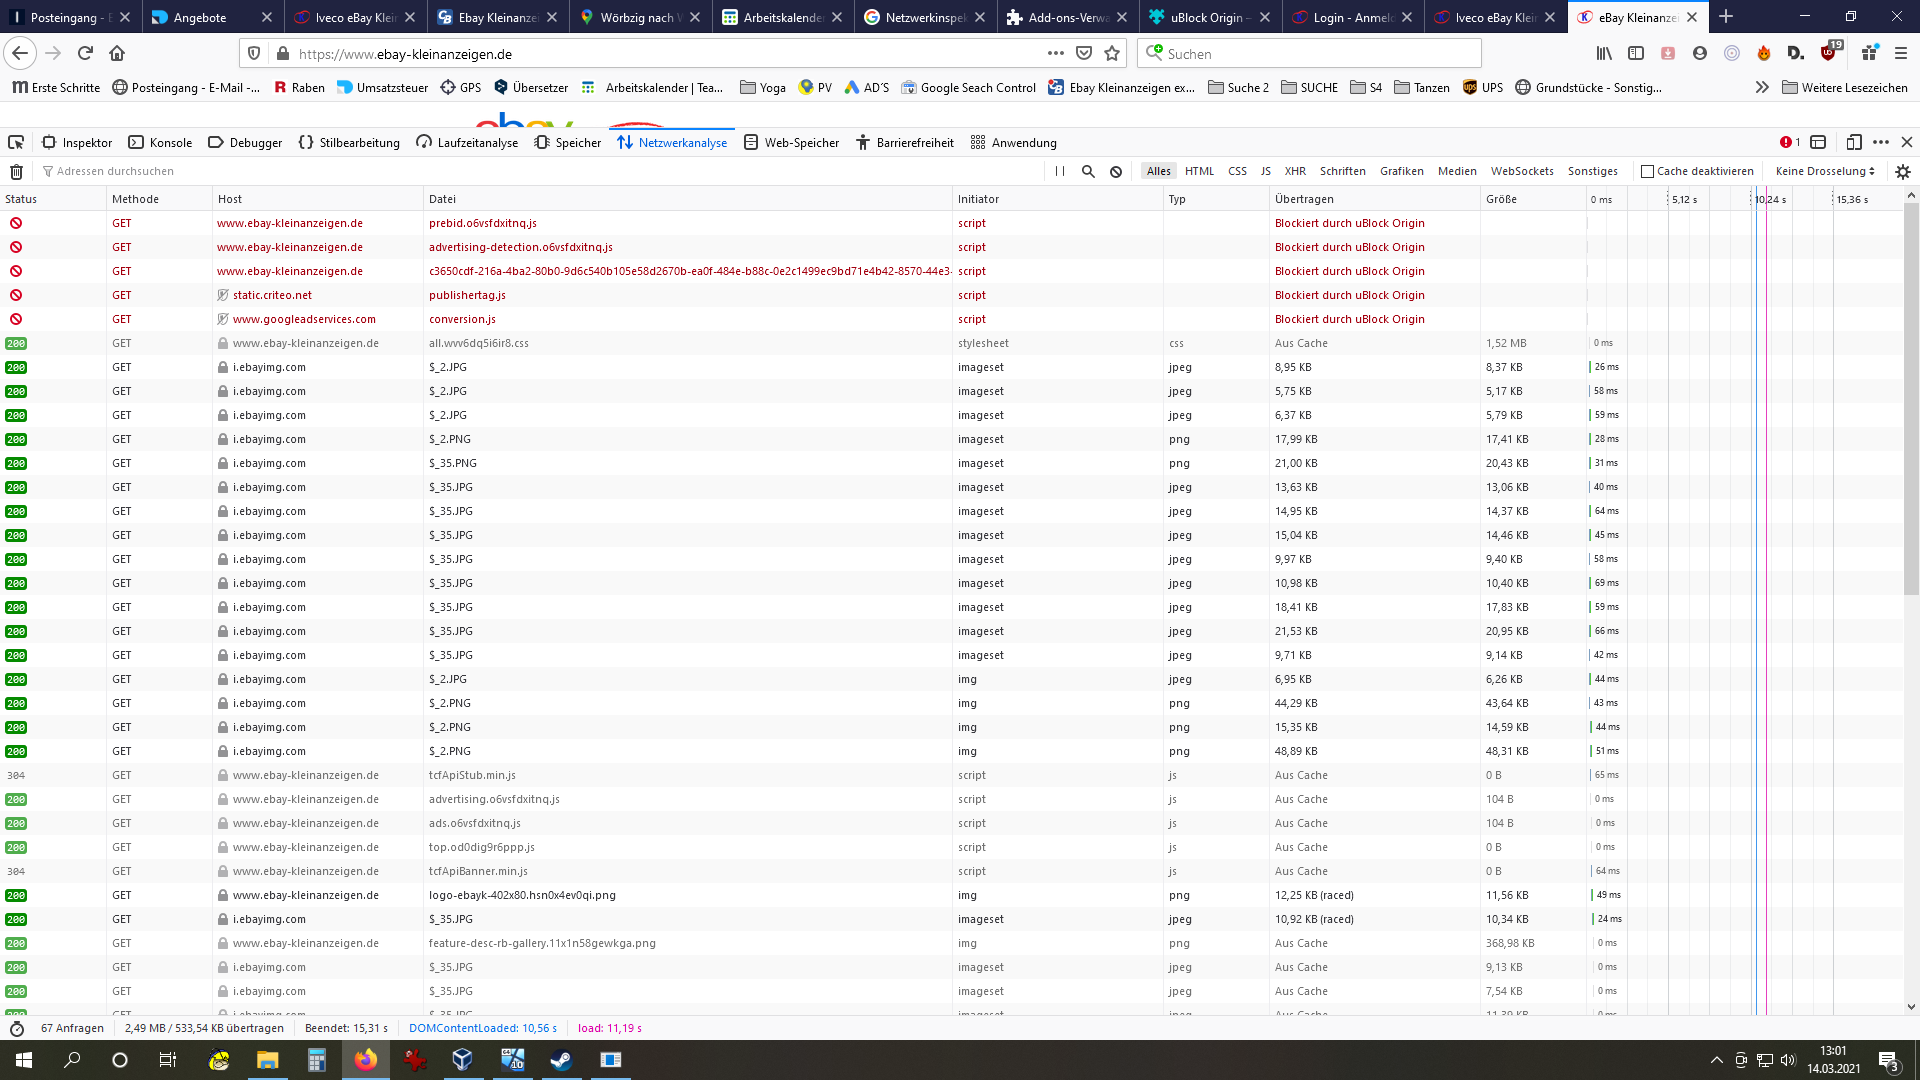Image resolution: width=1920 pixels, height=1080 pixels.
Task: Select the Alles filter toggle
Action: coord(1158,171)
